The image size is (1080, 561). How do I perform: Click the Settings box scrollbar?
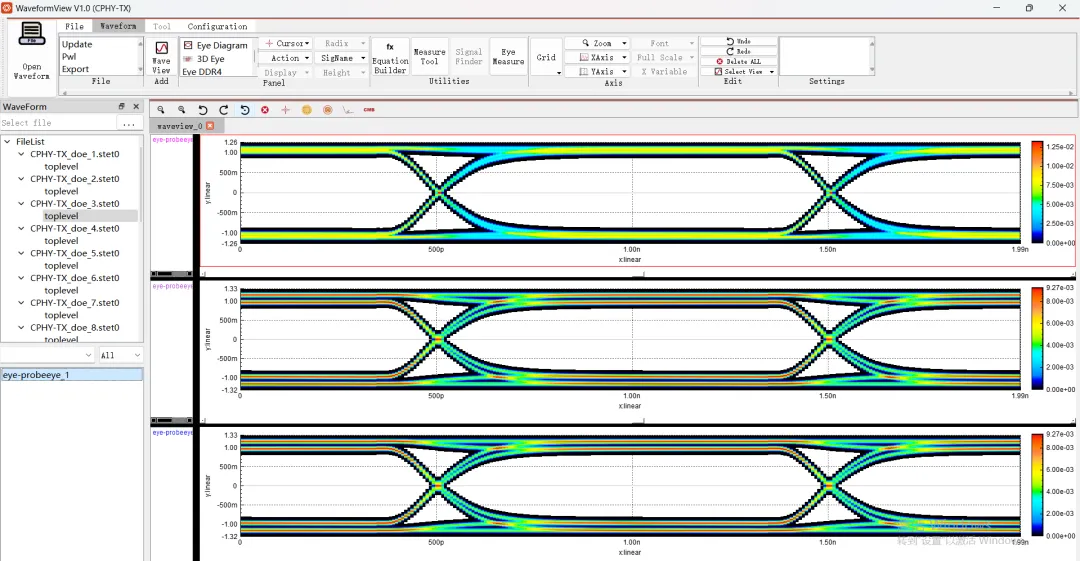871,57
